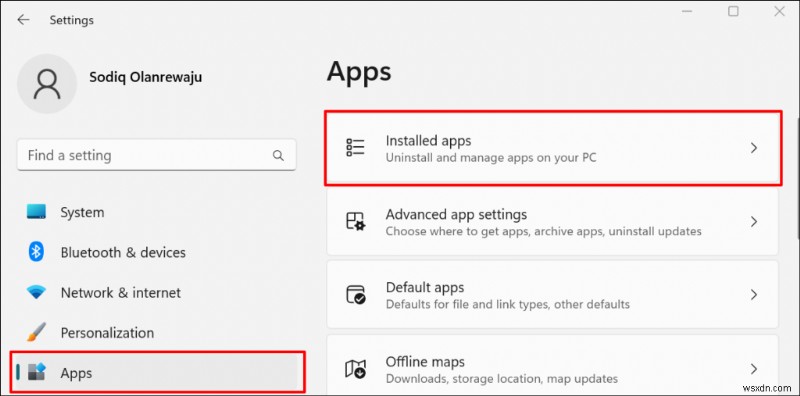Select the System monitor icon

tap(36, 212)
